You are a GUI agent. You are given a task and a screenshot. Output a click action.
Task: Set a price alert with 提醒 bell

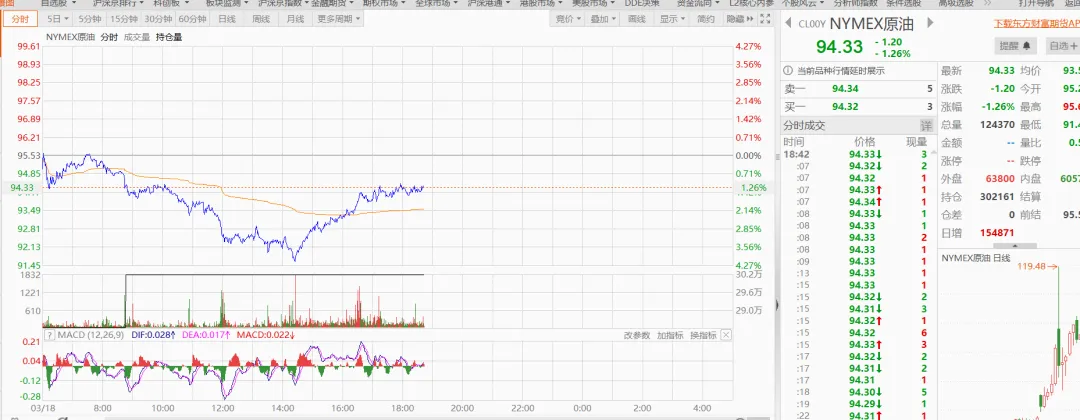click(x=1016, y=46)
